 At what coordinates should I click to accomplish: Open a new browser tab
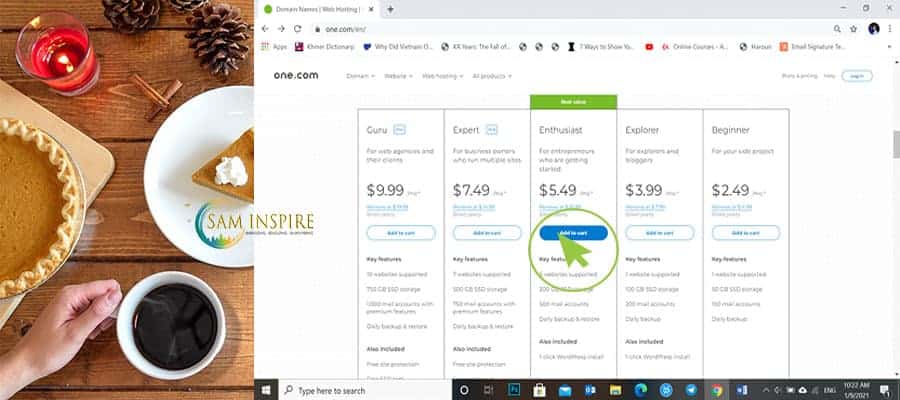click(x=390, y=9)
